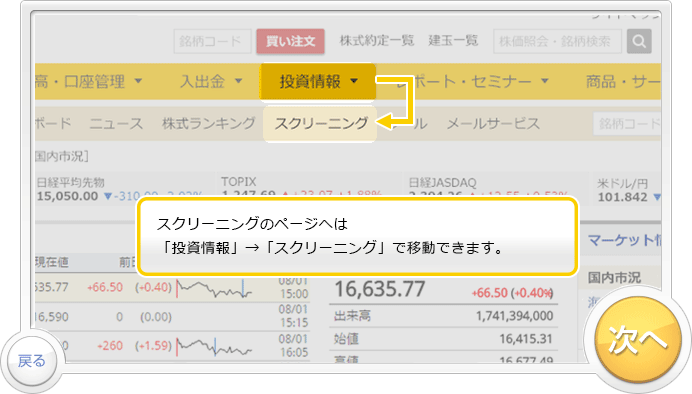Image resolution: width=692 pixels, height=394 pixels.
Task: Click the 日経平均先物 market ticker
Action: 71,183
